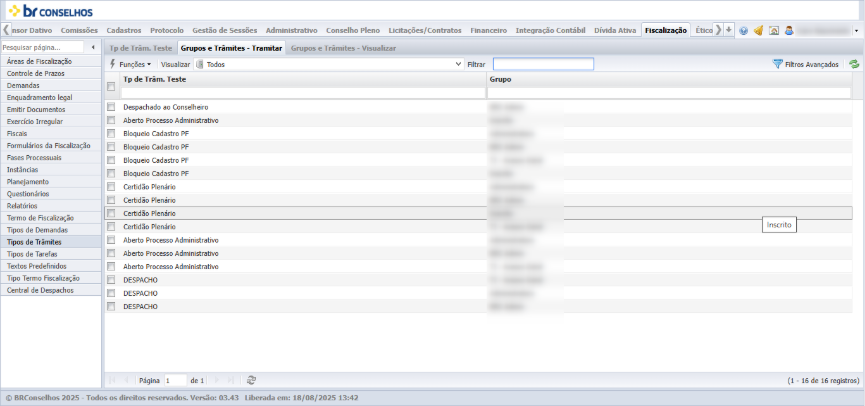The width and height of the screenshot is (865, 406).
Task: Open the help icon in top bar
Action: pyautogui.click(x=744, y=31)
